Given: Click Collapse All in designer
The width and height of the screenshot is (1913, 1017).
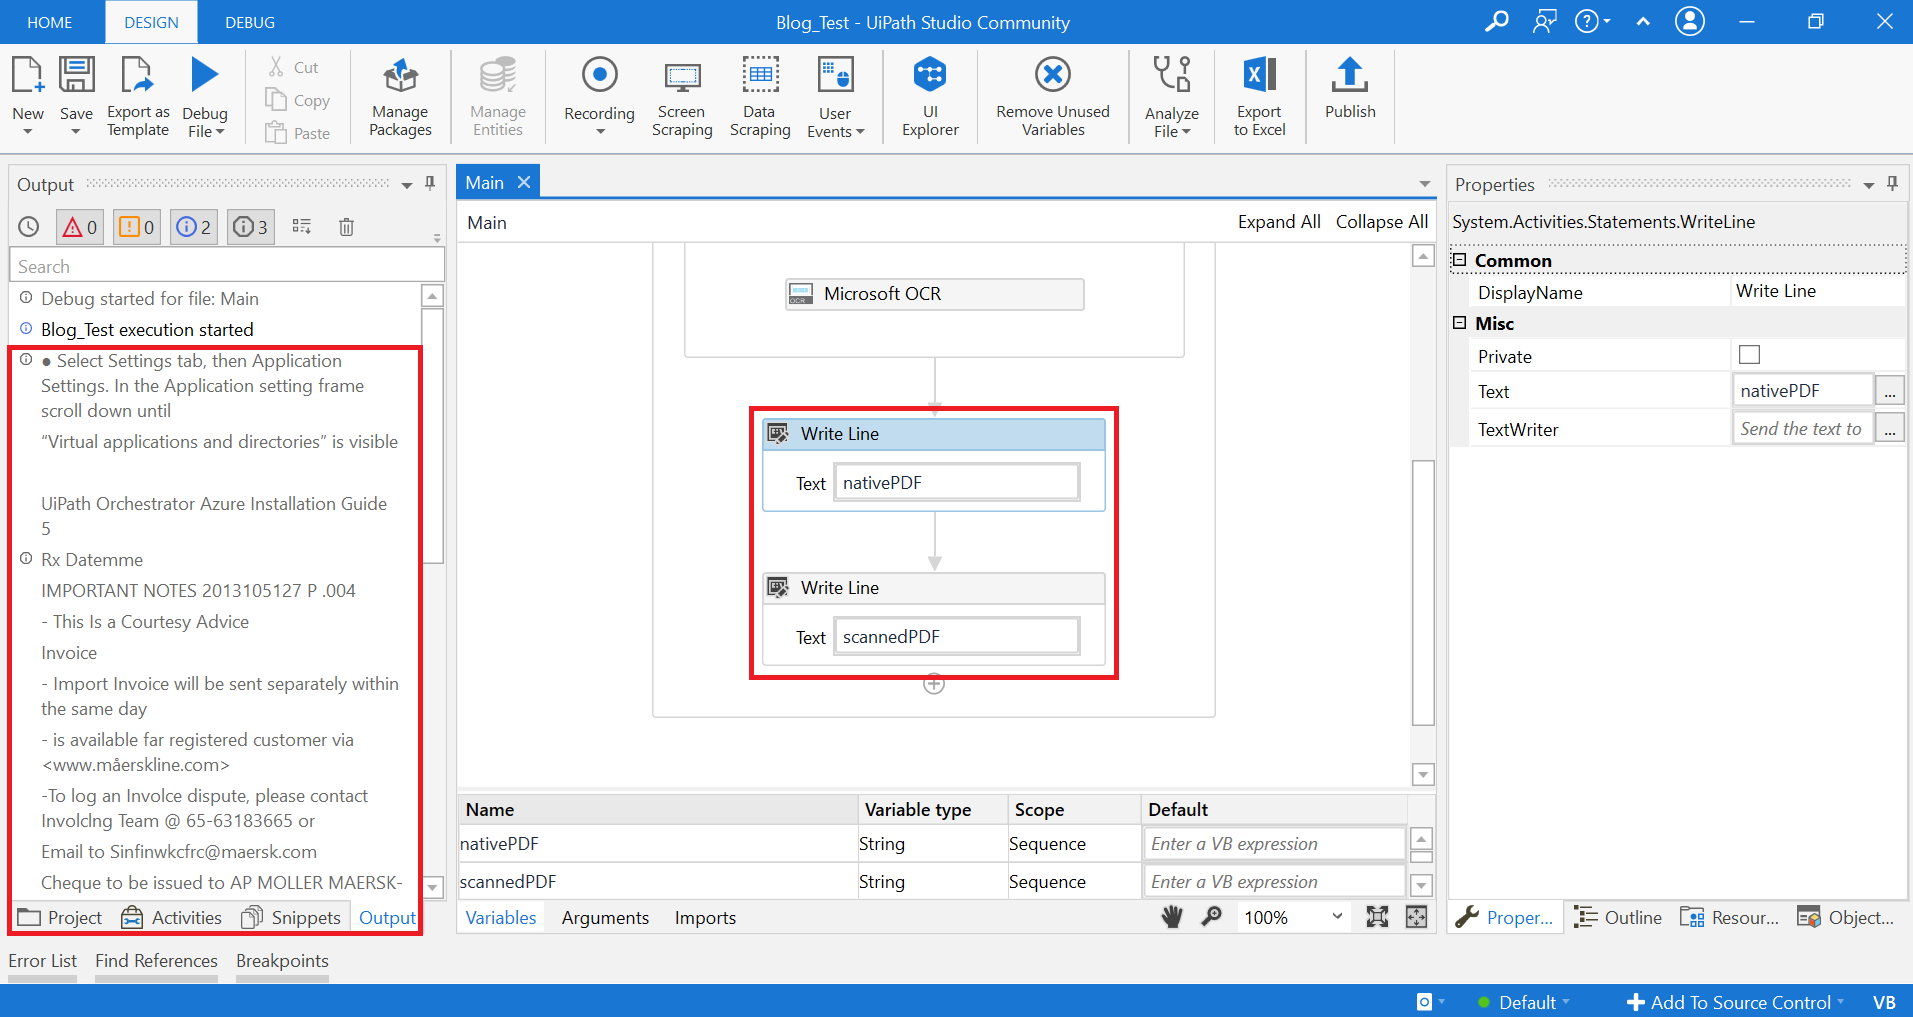Looking at the screenshot, I should (x=1382, y=222).
